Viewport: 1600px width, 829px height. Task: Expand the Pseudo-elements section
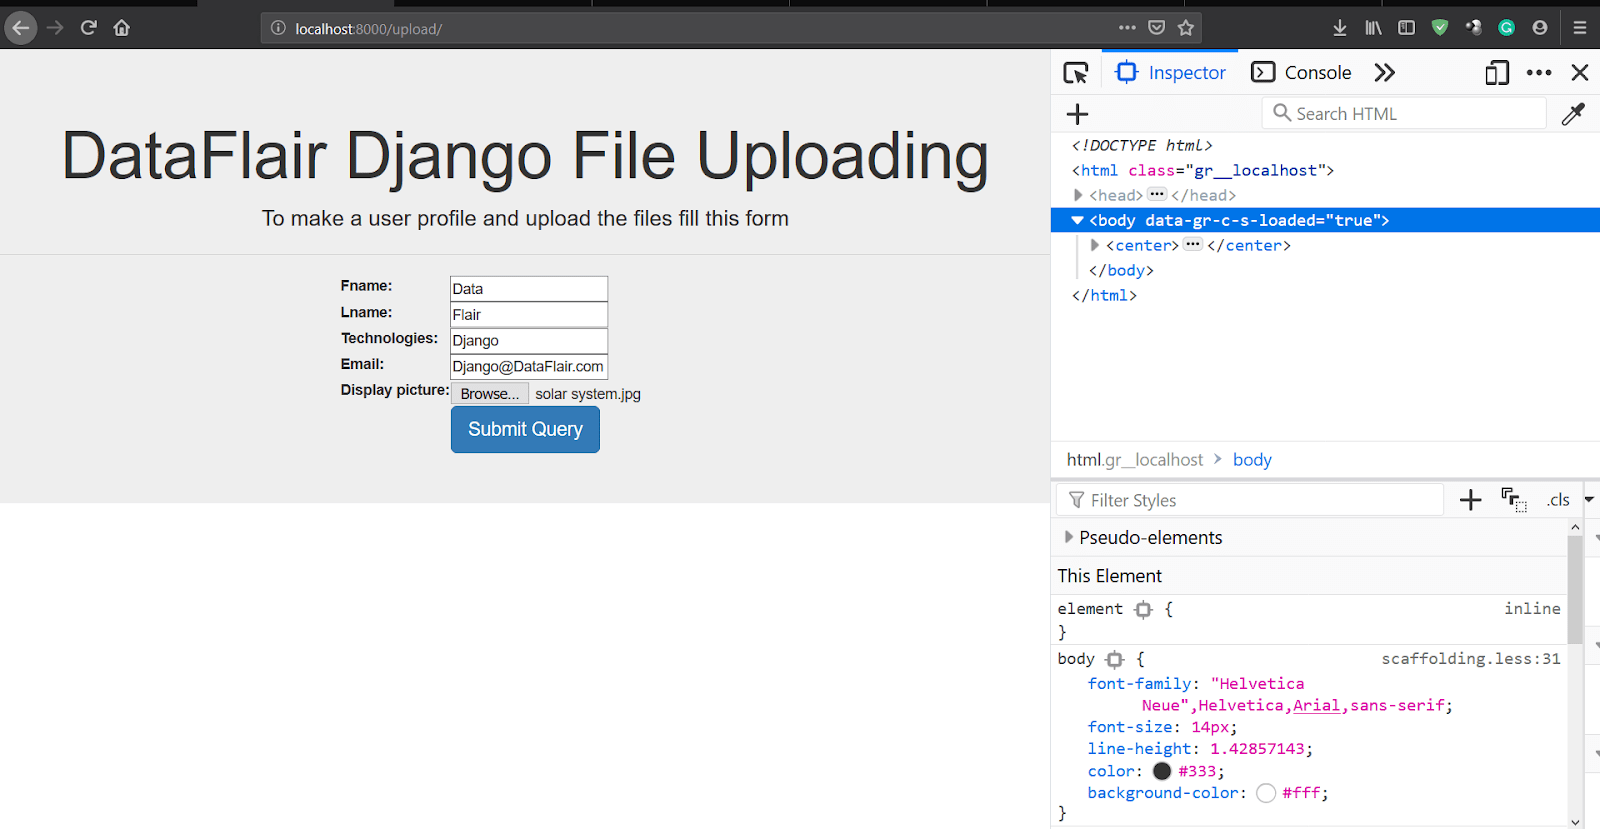[x=1069, y=537]
